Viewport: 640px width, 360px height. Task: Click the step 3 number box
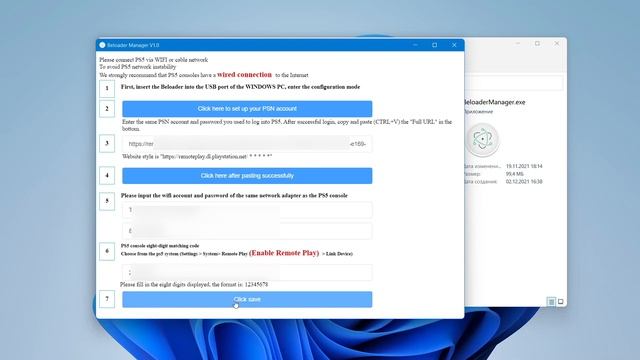click(107, 144)
